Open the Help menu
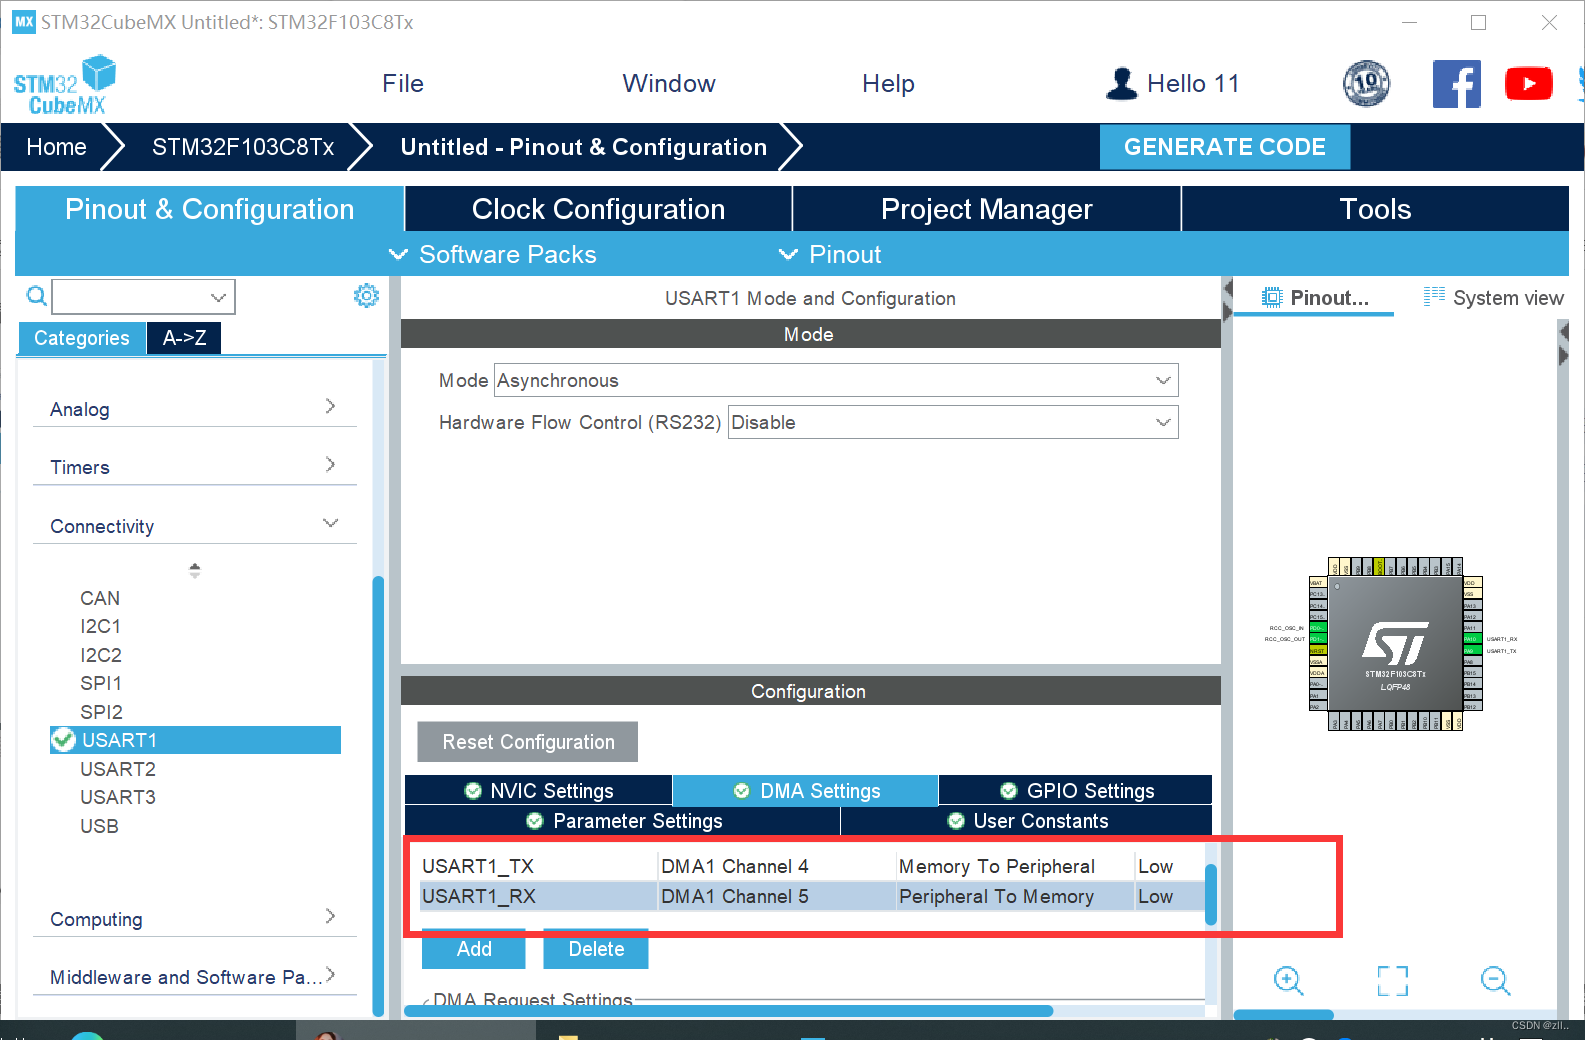Screen dimensions: 1585x1040 pyautogui.click(x=888, y=84)
